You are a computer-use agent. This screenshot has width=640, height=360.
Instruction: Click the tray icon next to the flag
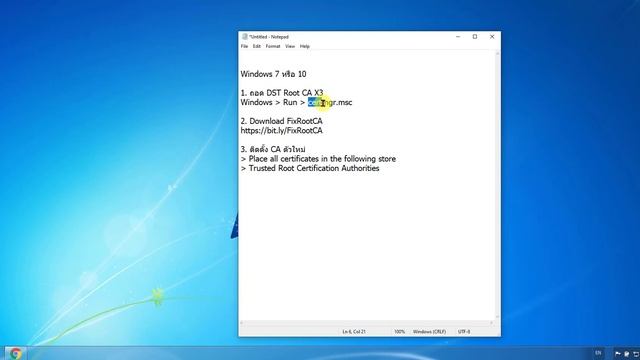[x=627, y=354]
